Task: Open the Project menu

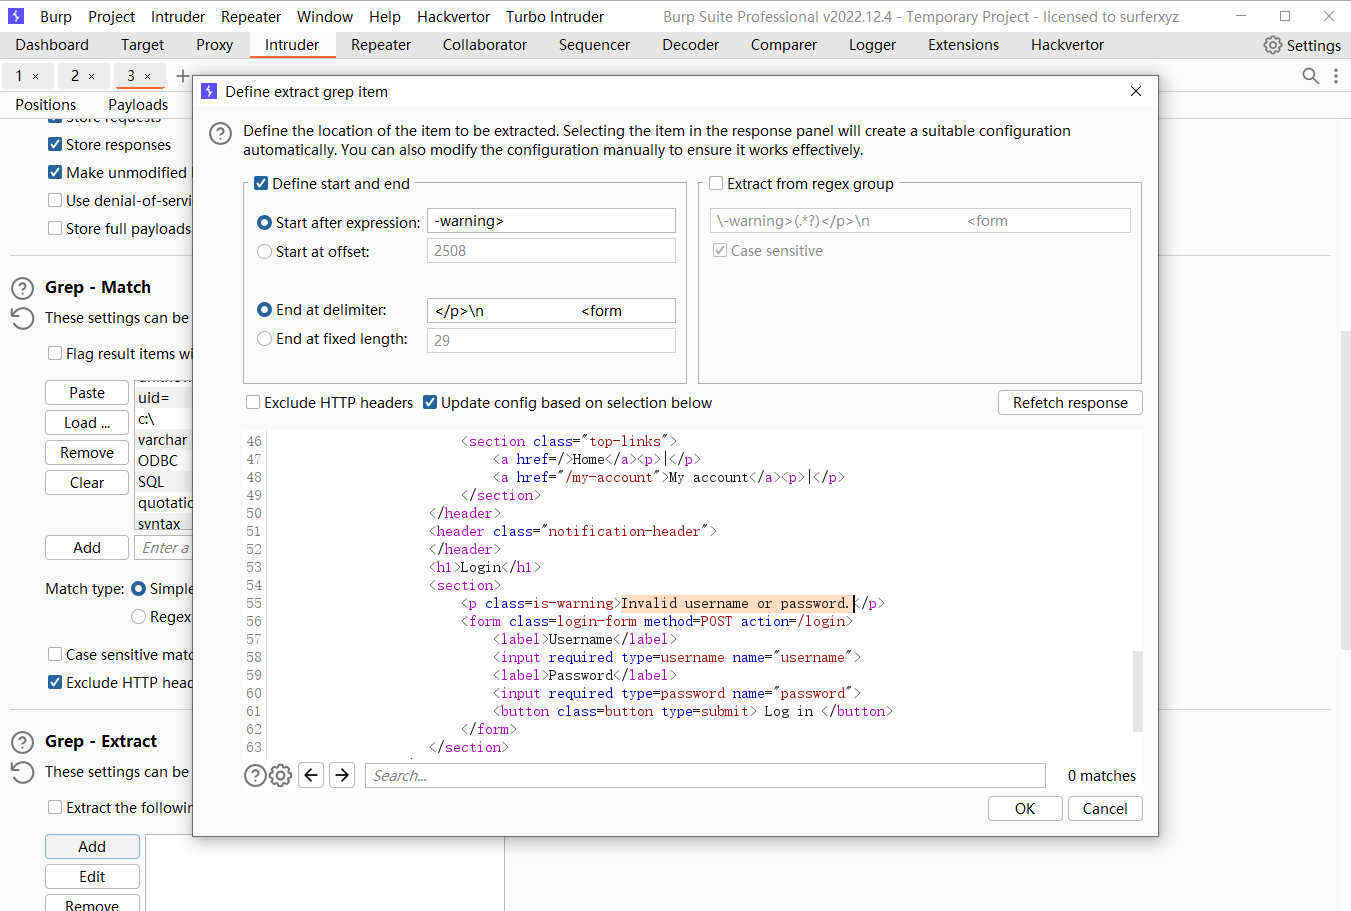Action: click(111, 17)
